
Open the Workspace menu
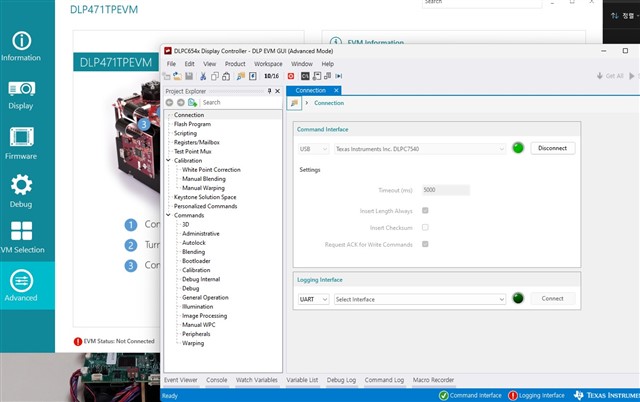(x=268, y=64)
